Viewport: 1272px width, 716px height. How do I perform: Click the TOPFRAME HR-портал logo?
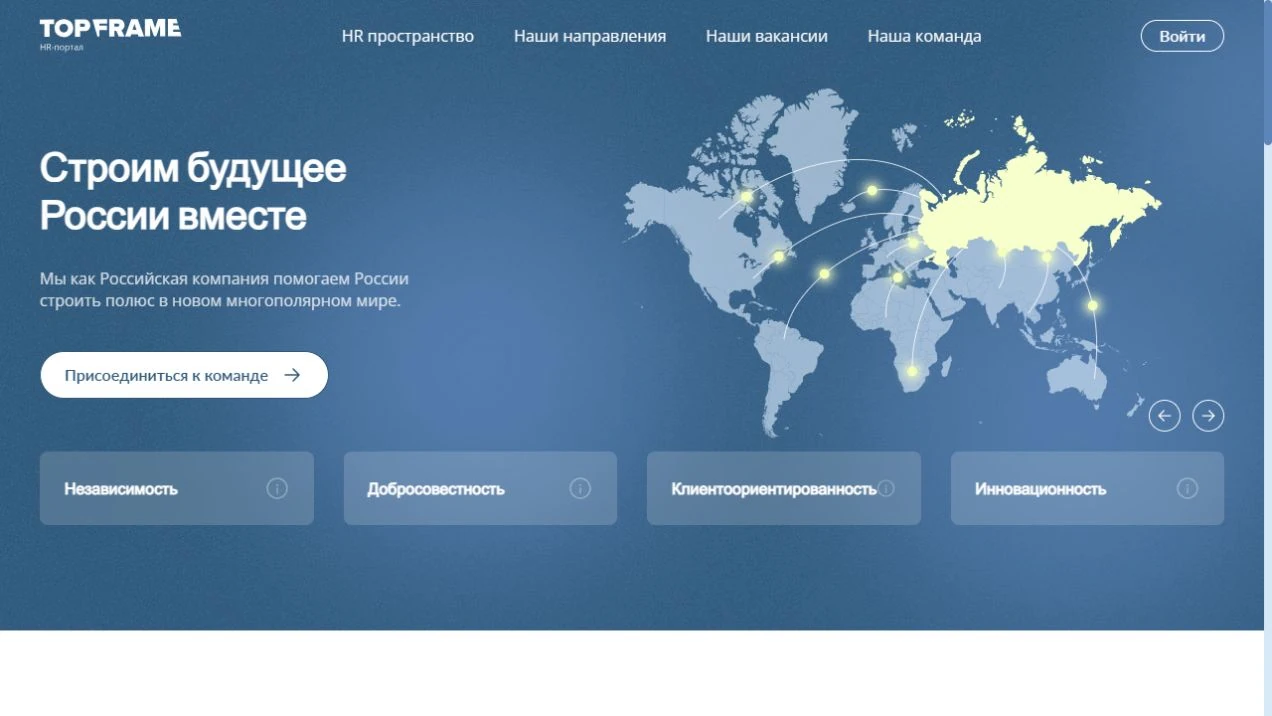(110, 34)
